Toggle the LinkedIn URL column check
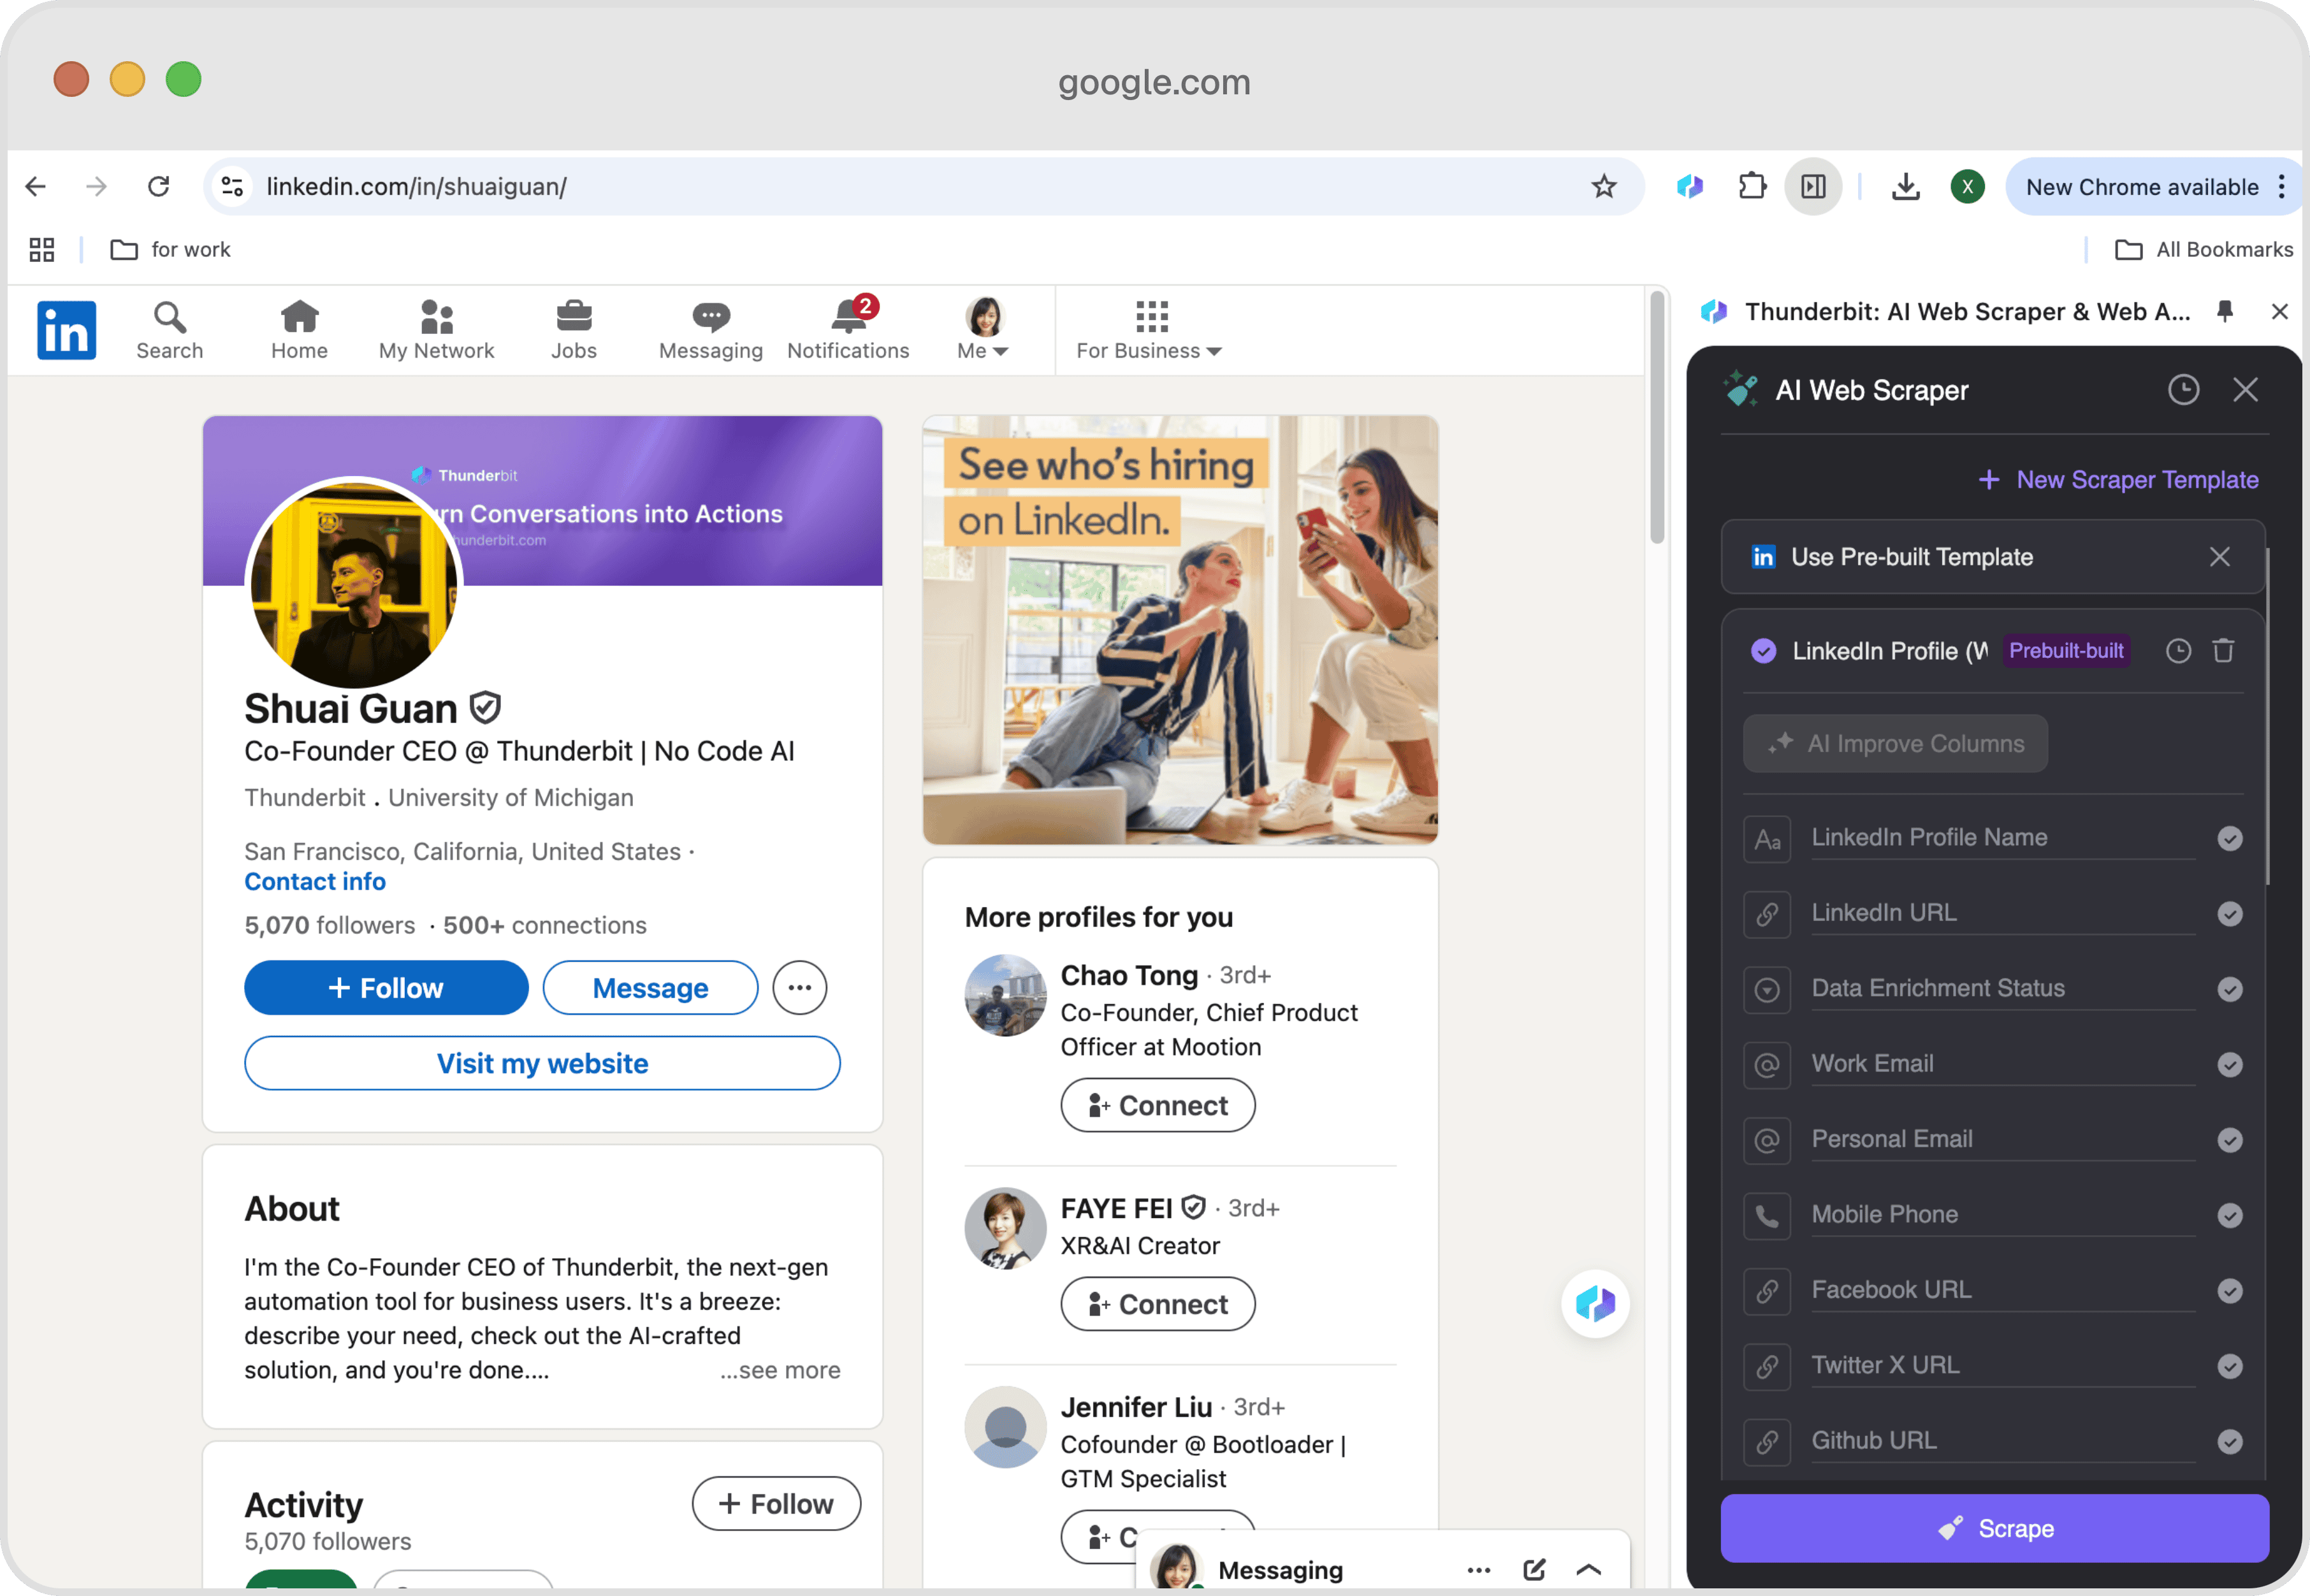Image resolution: width=2310 pixels, height=1596 pixels. (2229, 914)
